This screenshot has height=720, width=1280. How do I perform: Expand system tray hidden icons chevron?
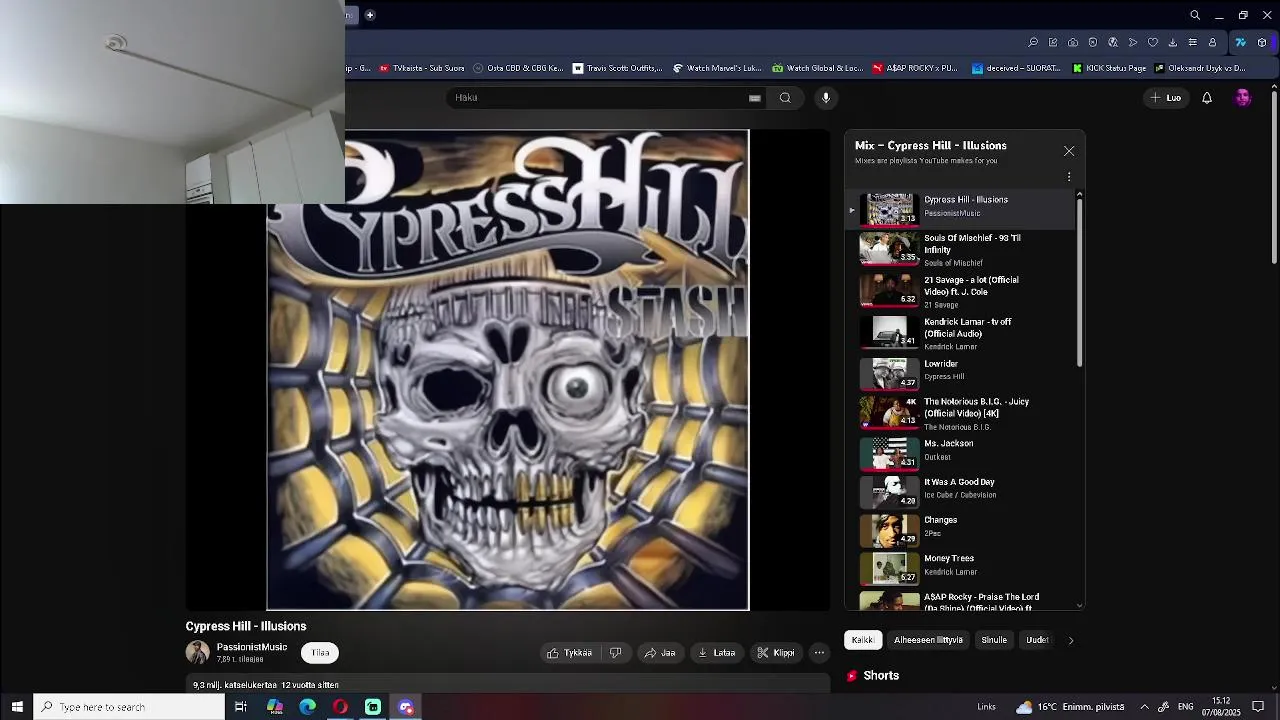[x=1144, y=707]
